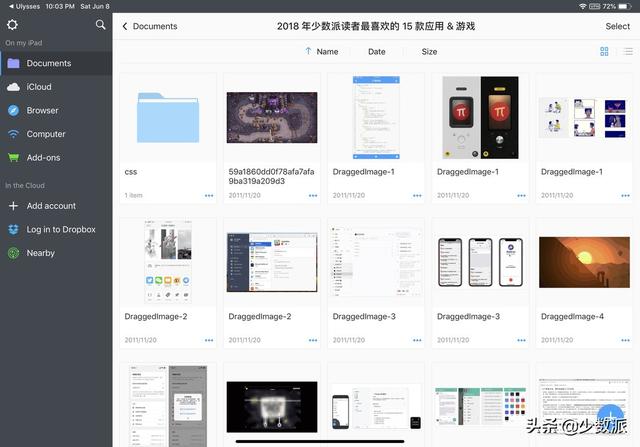Open the DraggedImage-2 share sheet thumbnail
The width and height of the screenshot is (640, 447).
(x=168, y=262)
